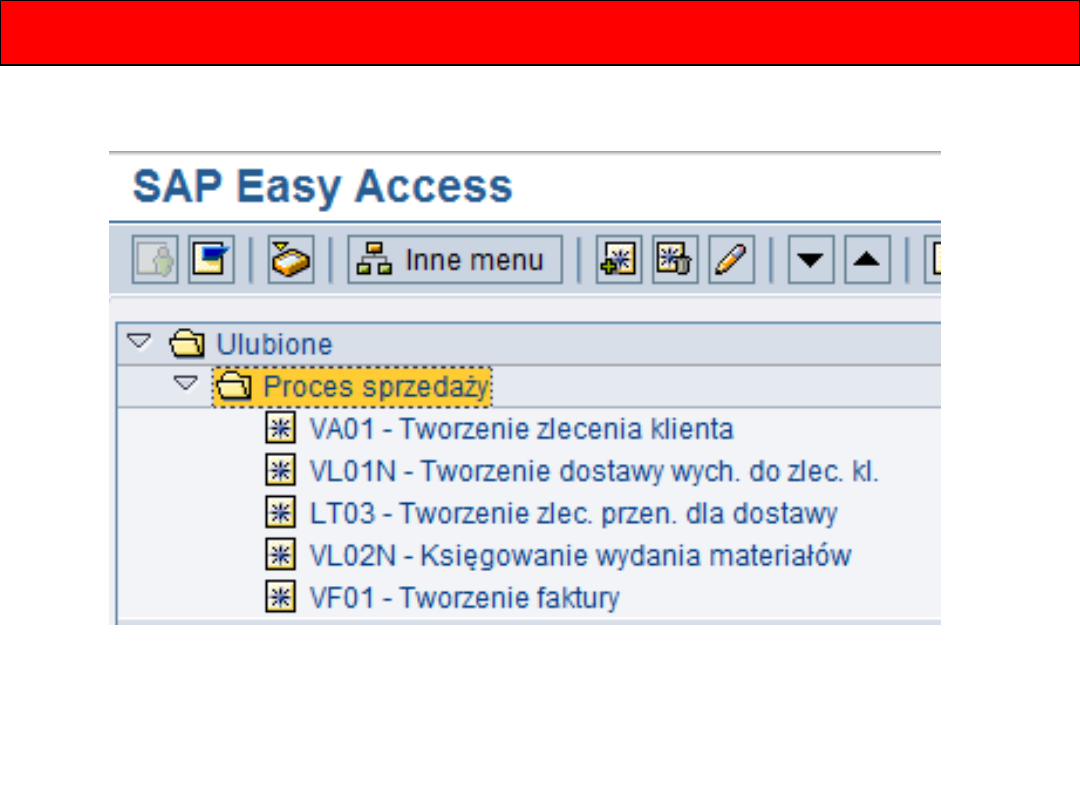The image size is (1080, 810).
Task: Open SAP Business Workplace icon
Action: [x=291, y=261]
